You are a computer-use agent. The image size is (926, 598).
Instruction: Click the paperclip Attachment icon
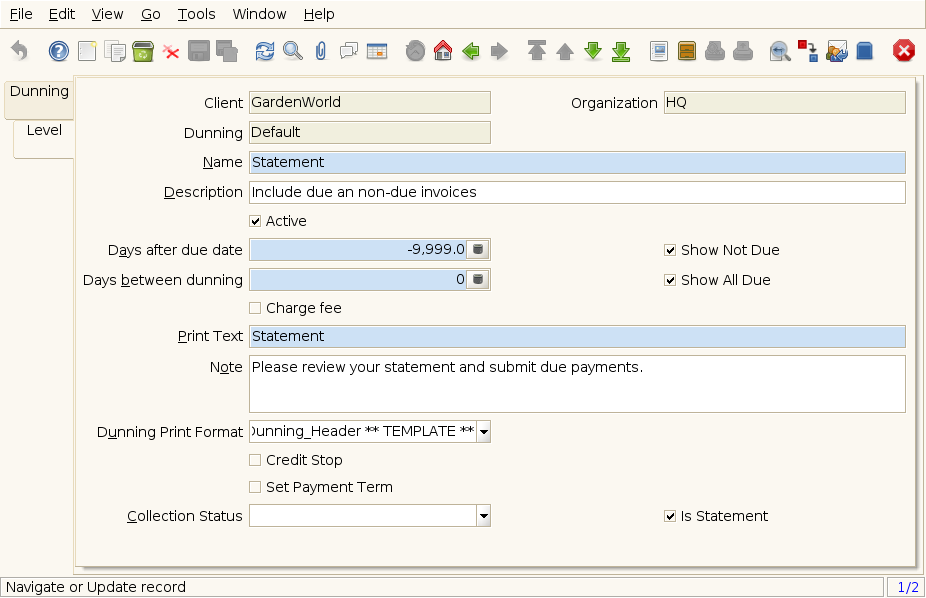click(x=320, y=51)
